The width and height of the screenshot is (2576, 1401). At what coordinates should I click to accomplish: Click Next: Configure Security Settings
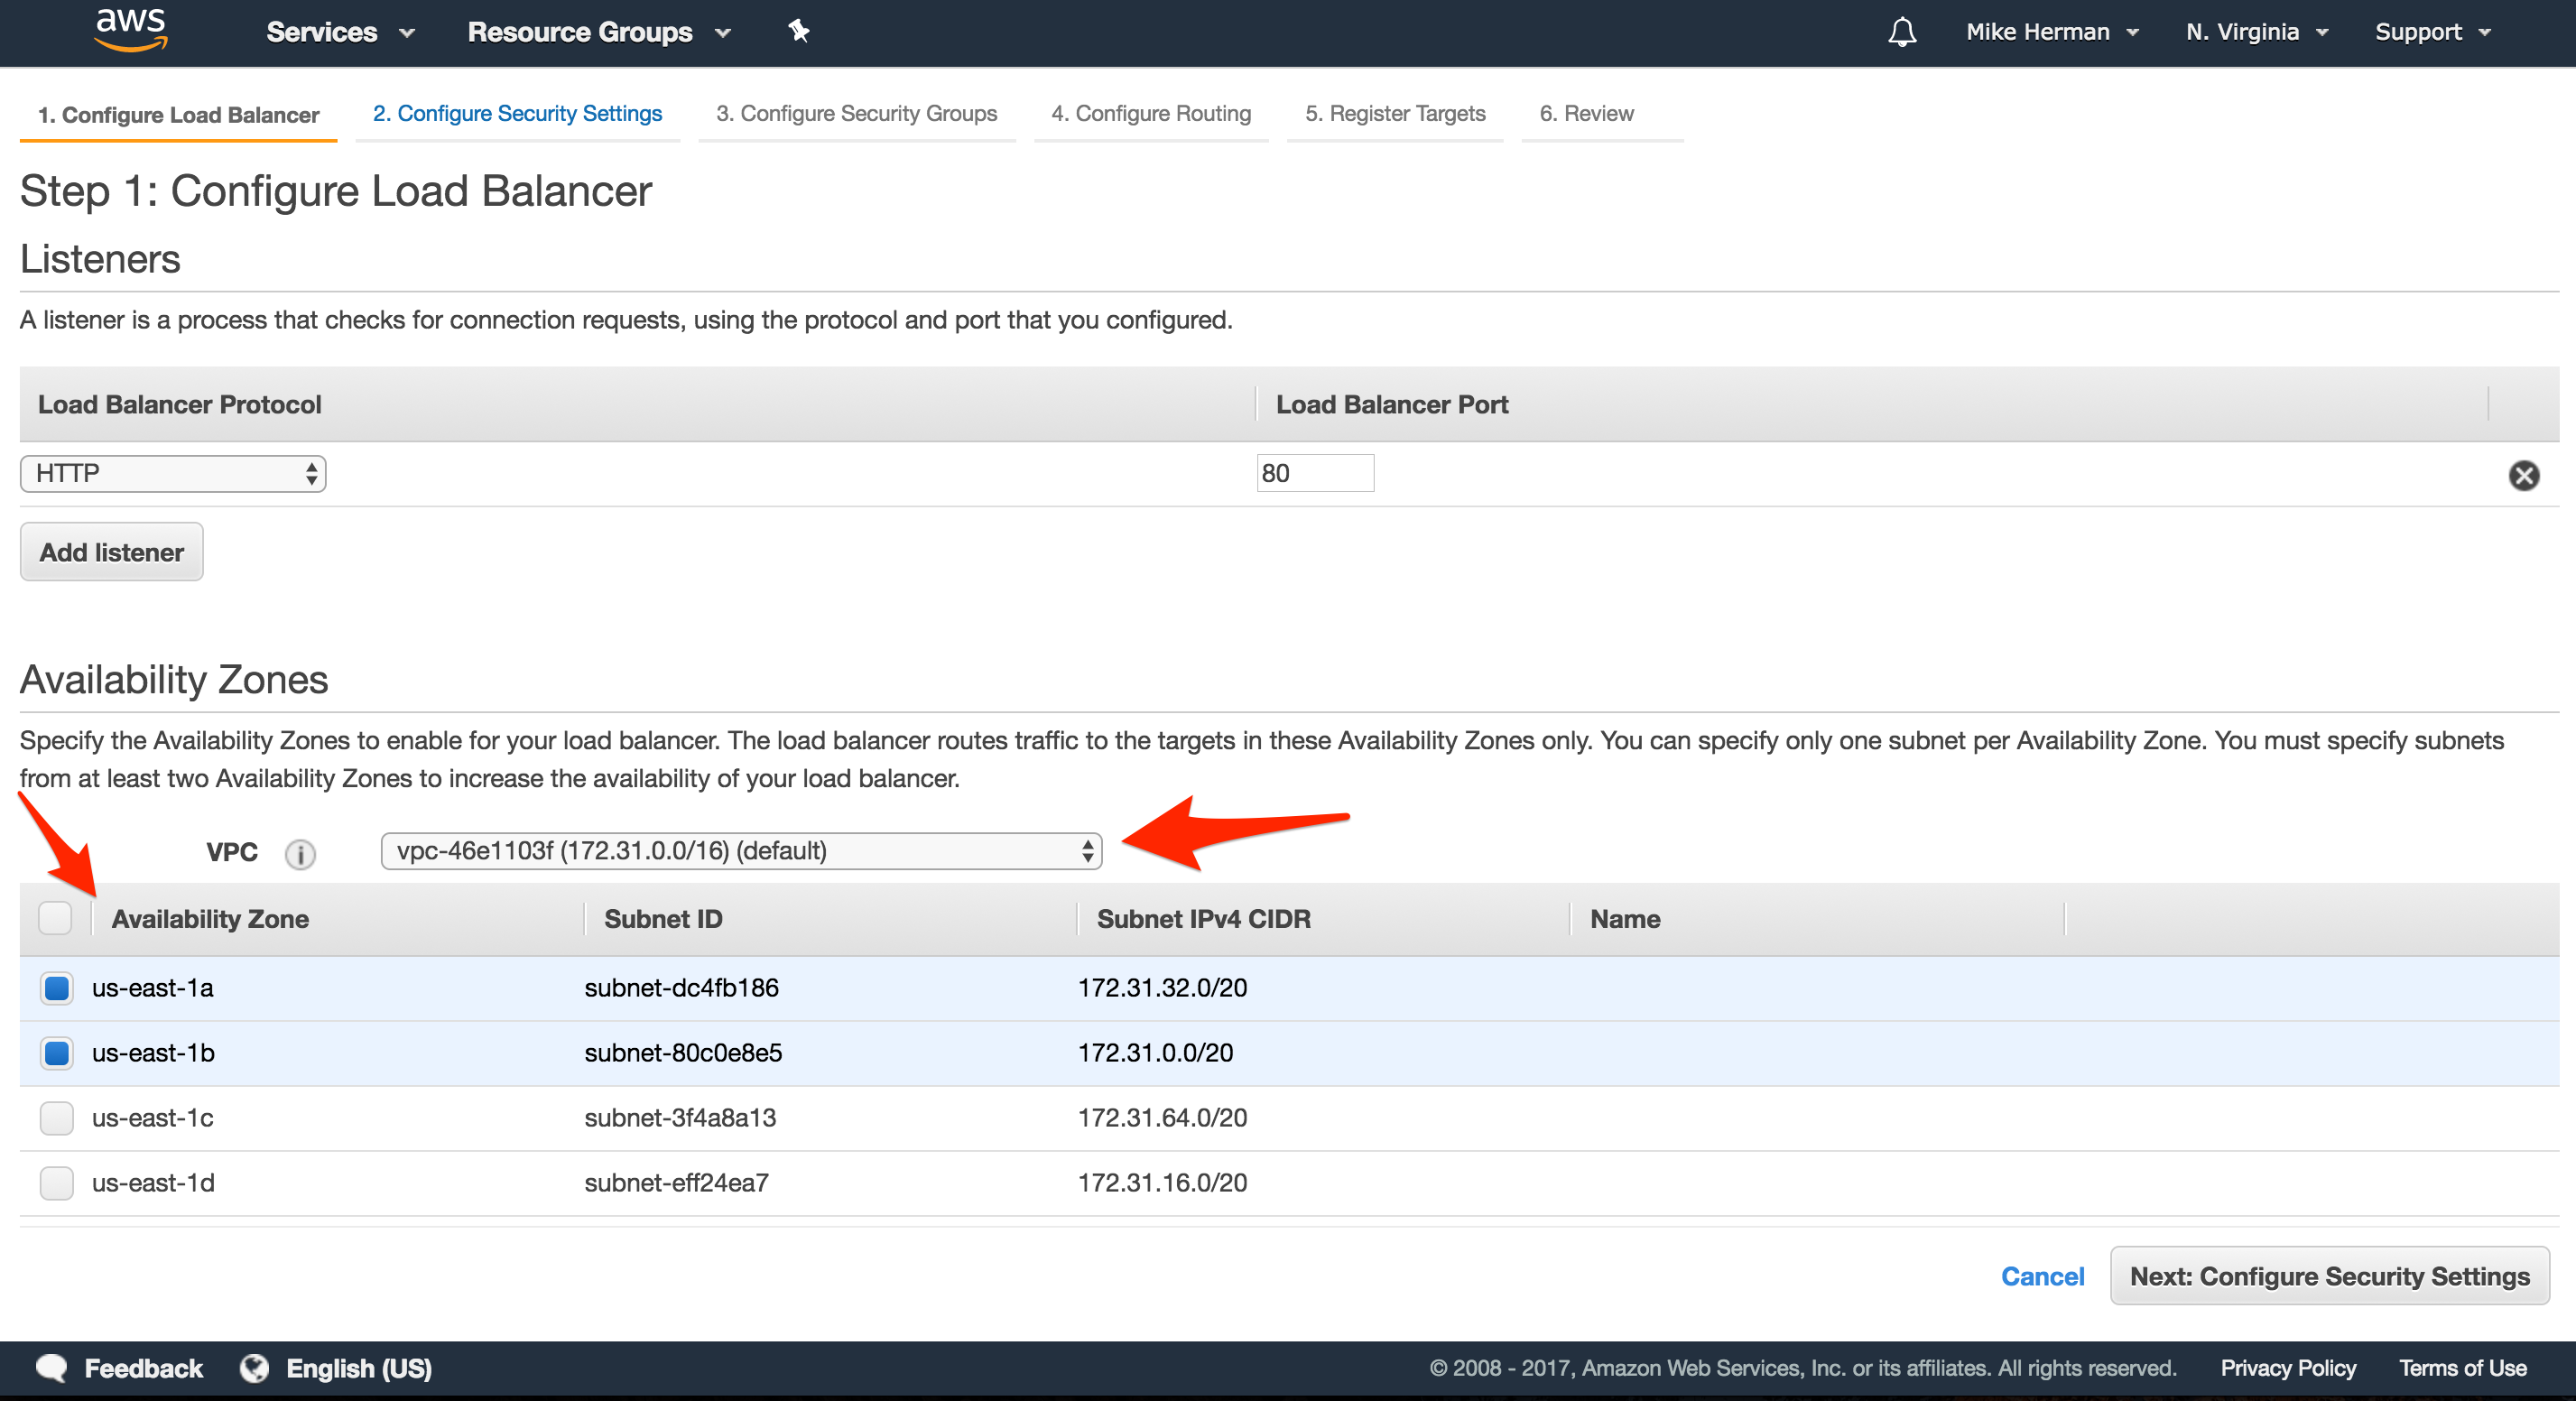click(2328, 1276)
